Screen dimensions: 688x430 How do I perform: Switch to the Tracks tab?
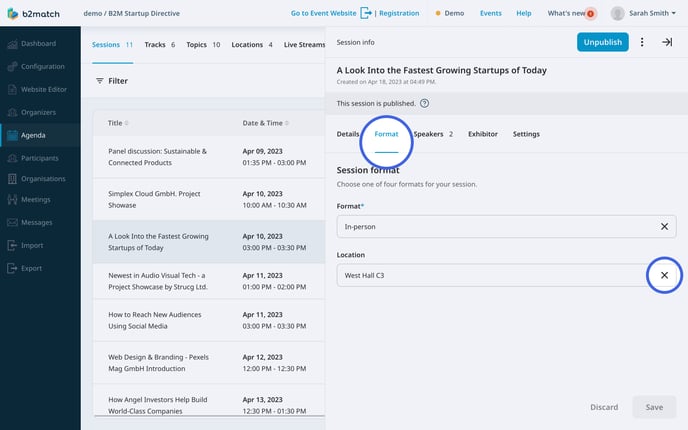pos(160,45)
